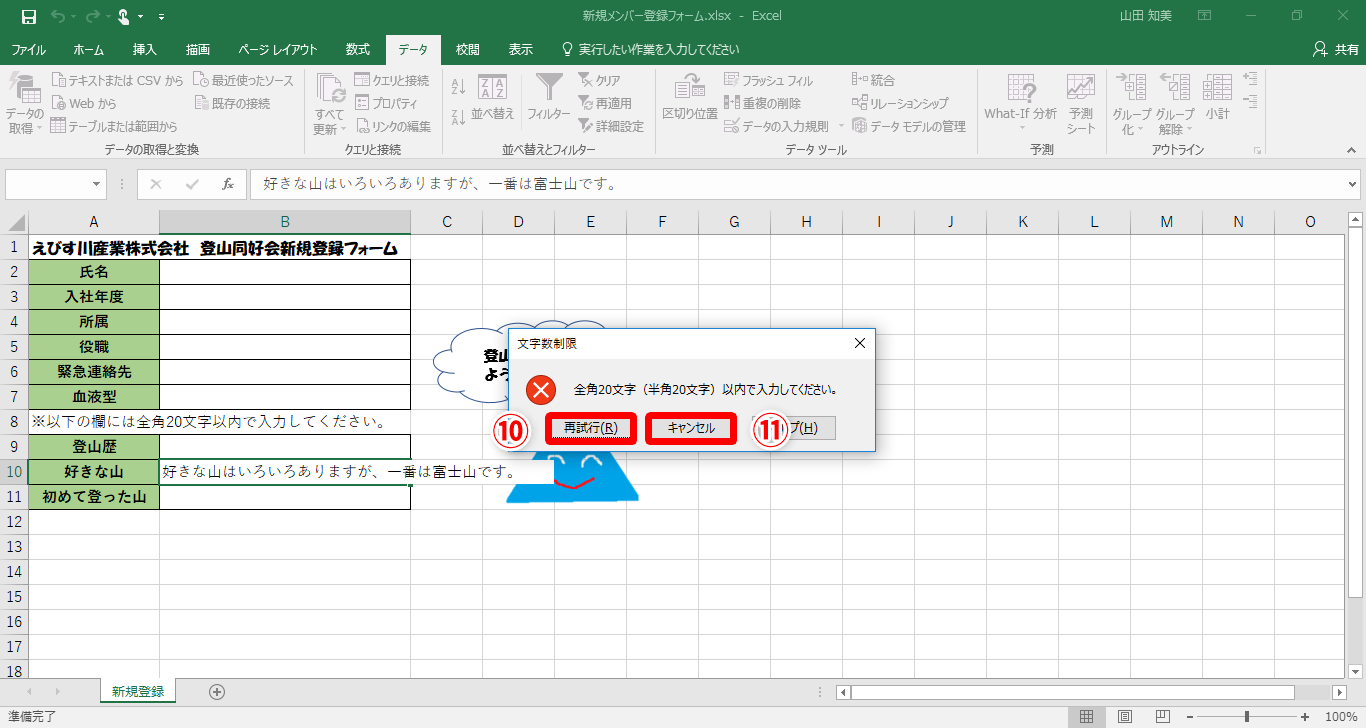Open the プロパティ command in クエリと接続 group

click(x=385, y=103)
